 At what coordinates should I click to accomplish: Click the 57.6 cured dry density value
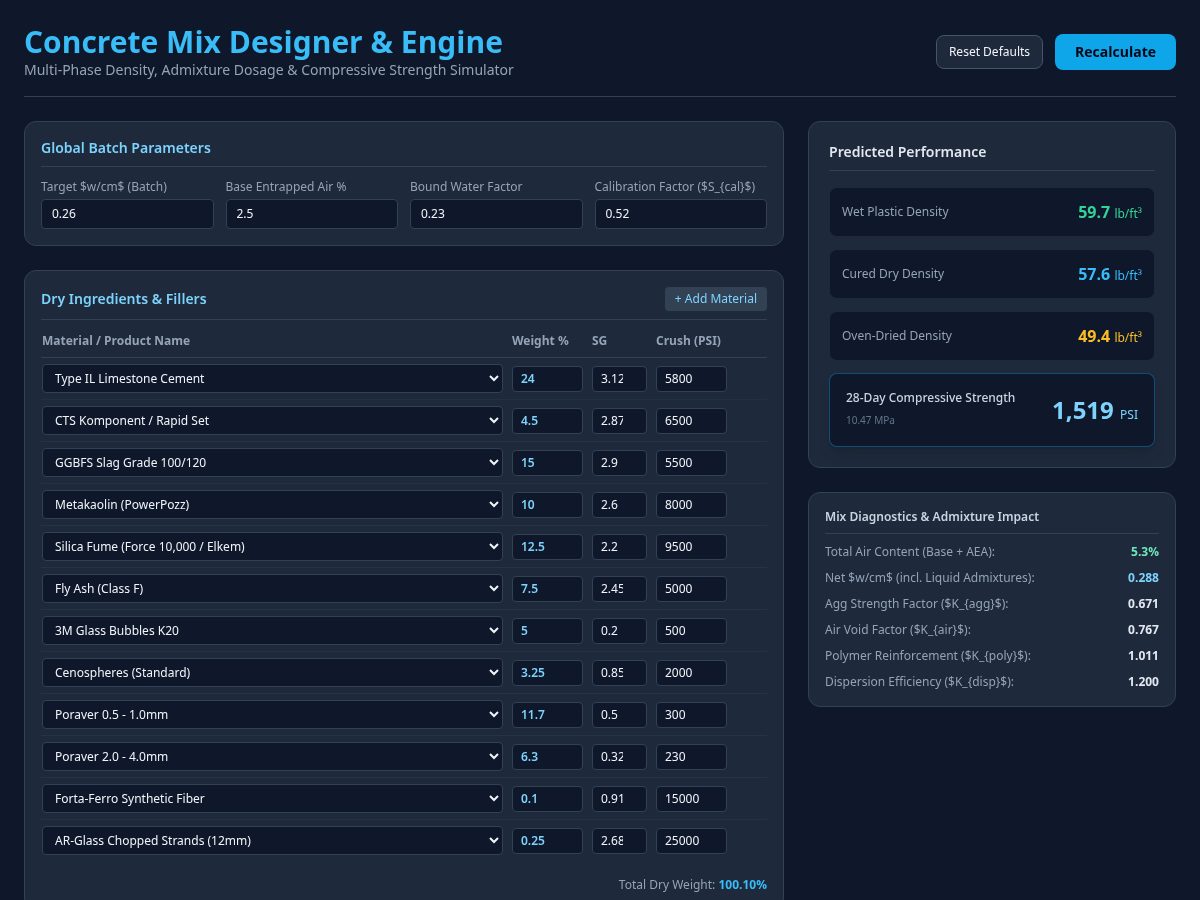[1110, 274]
